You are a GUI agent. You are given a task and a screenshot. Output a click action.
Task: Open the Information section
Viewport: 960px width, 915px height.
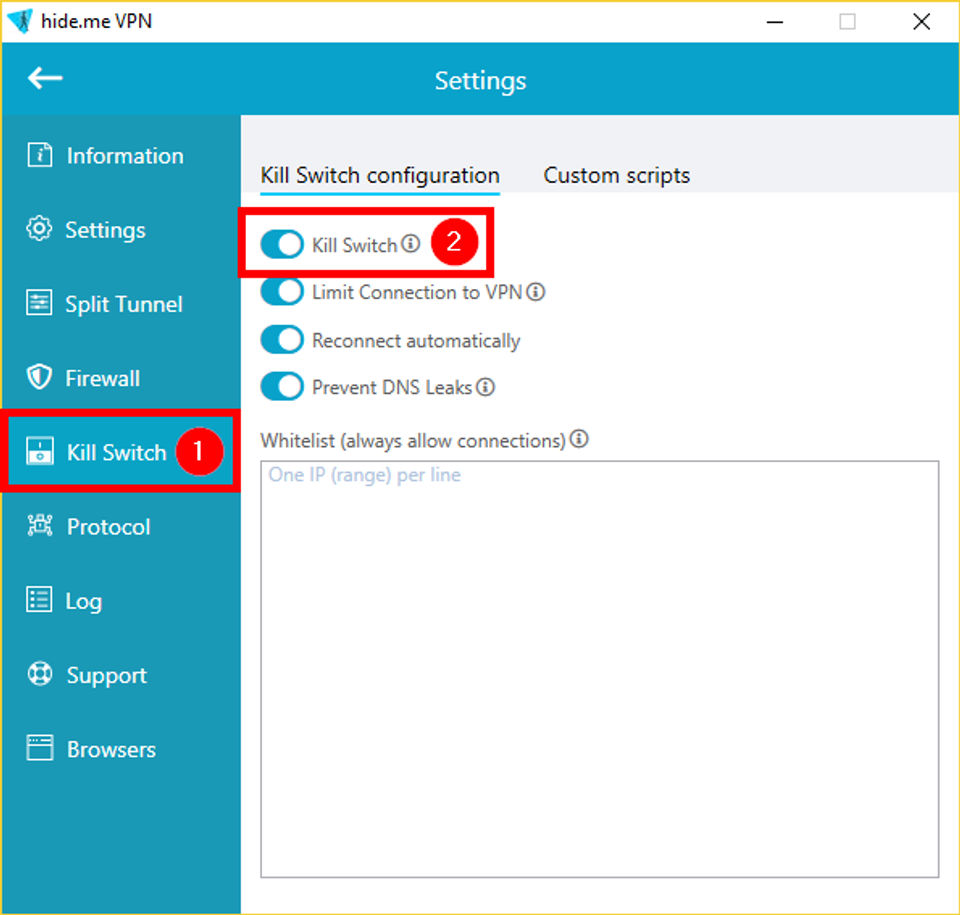click(121, 155)
